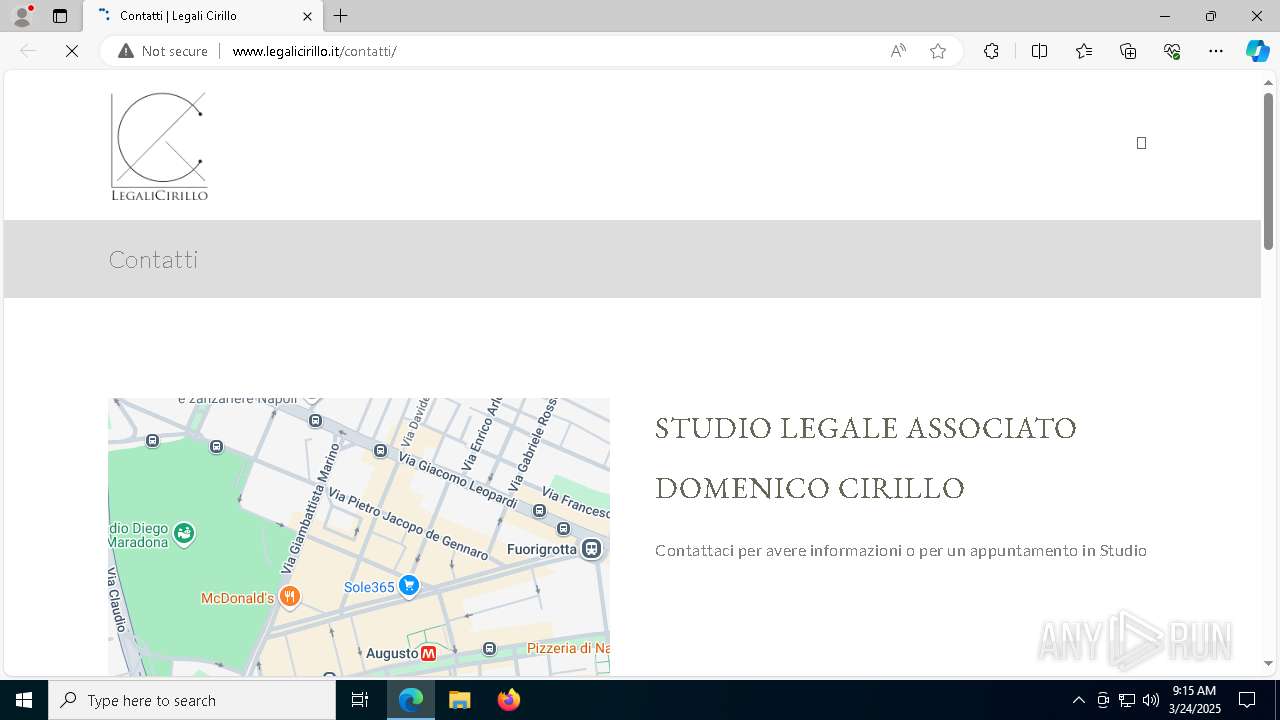Close the Contatti | Legali Cirillo tab
Screen dimensions: 1280x720
tap(307, 16)
